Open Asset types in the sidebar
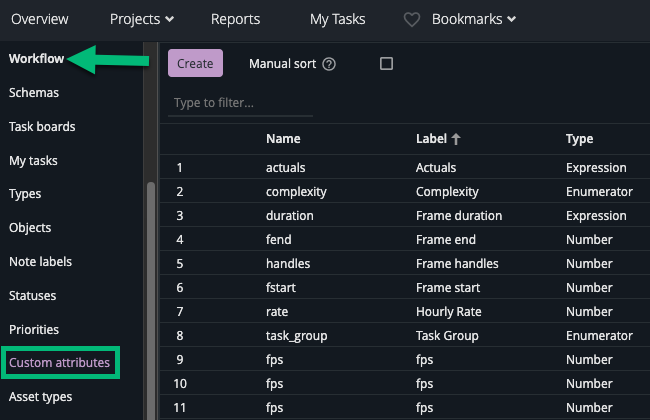This screenshot has width=650, height=420. (x=41, y=397)
